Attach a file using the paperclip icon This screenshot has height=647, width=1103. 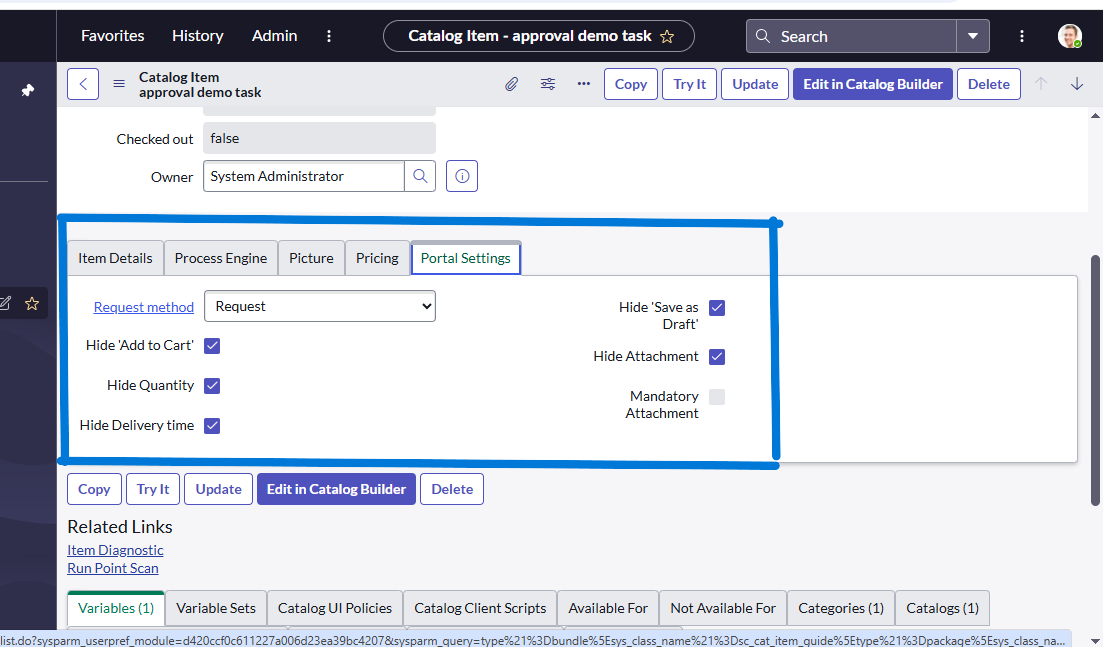click(511, 84)
